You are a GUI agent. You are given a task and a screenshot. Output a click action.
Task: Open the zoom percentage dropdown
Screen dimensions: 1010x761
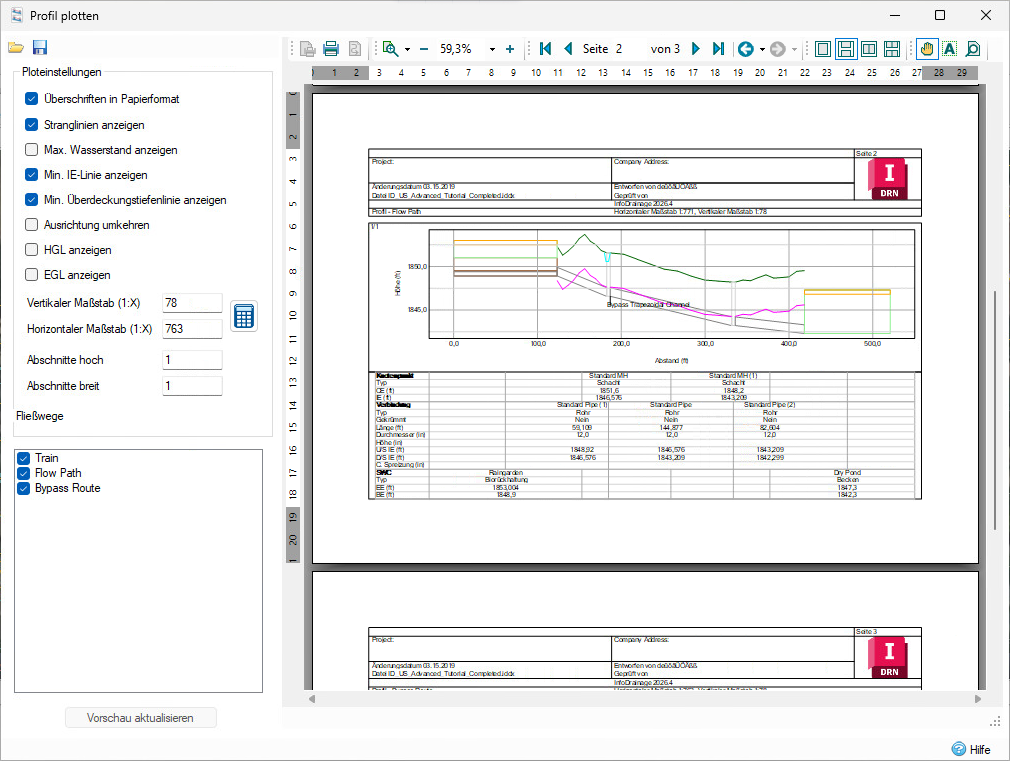click(x=492, y=49)
